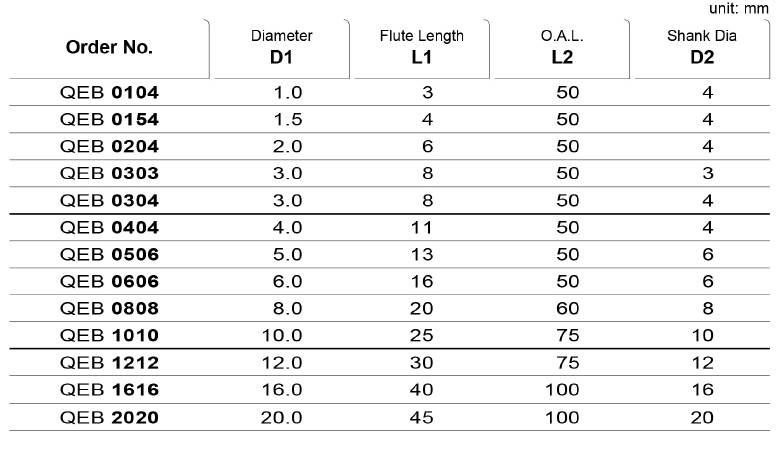Click the unit: mm label

(739, 8)
